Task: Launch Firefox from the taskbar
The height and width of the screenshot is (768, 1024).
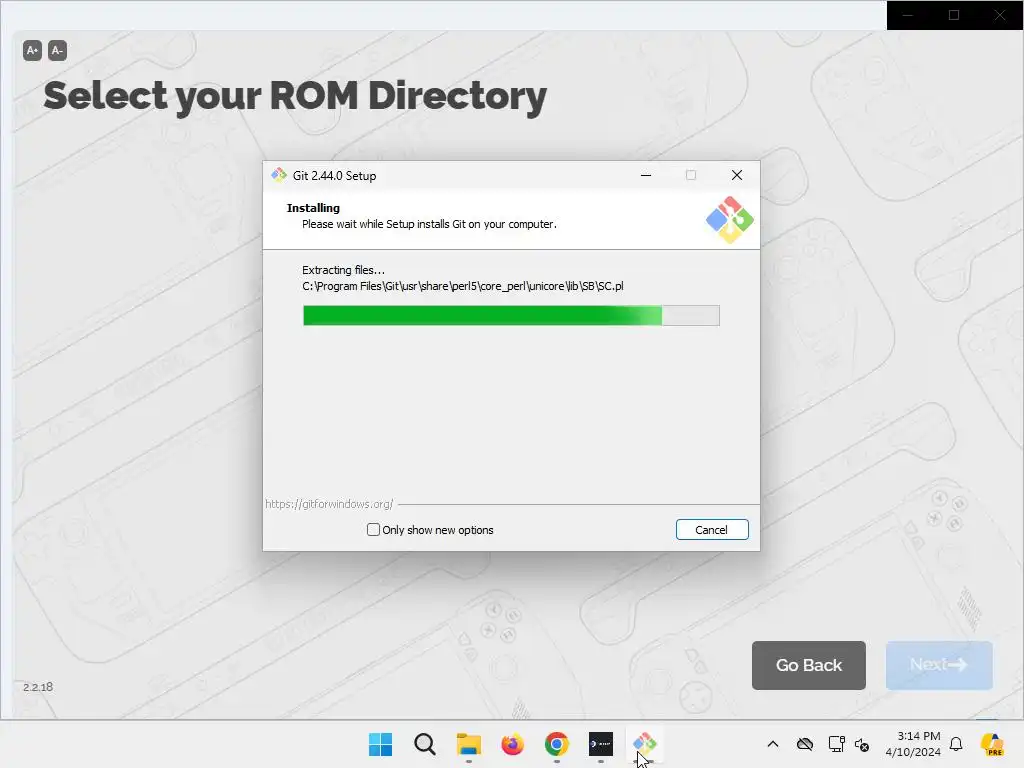Action: click(513, 744)
